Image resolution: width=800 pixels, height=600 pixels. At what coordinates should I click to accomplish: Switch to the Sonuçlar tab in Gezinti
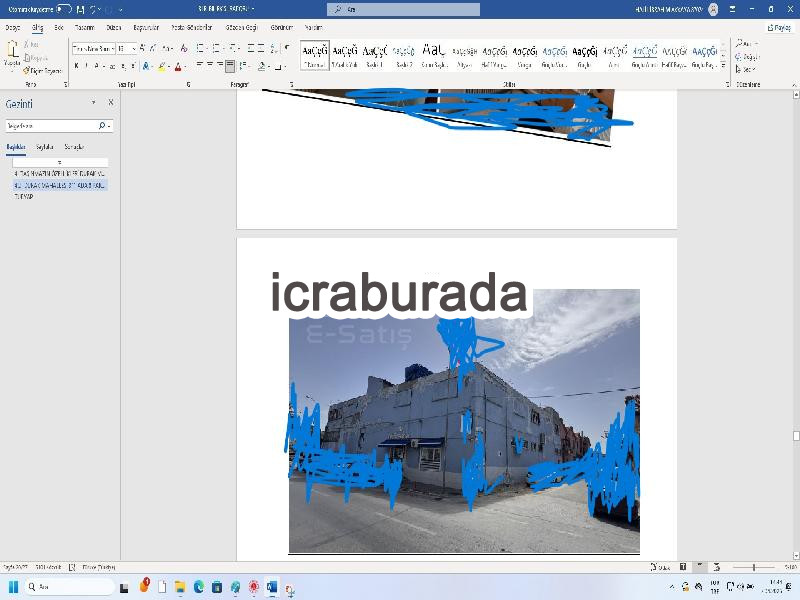point(74,147)
